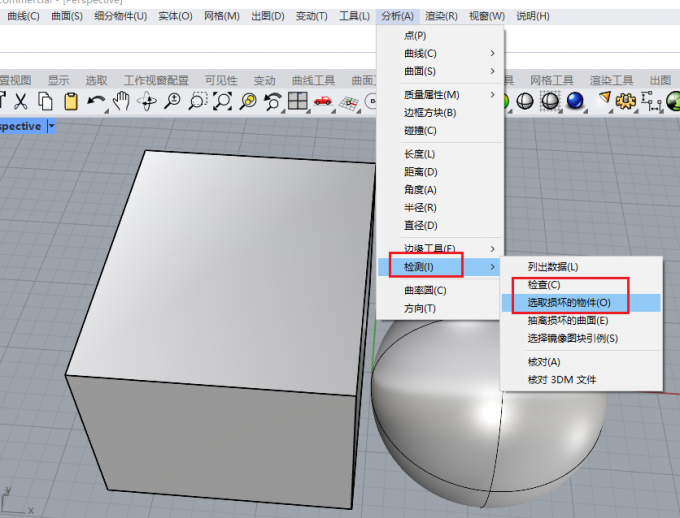The height and width of the screenshot is (518, 680).
Task: Open the 实体(O) menu
Action: (x=176, y=16)
